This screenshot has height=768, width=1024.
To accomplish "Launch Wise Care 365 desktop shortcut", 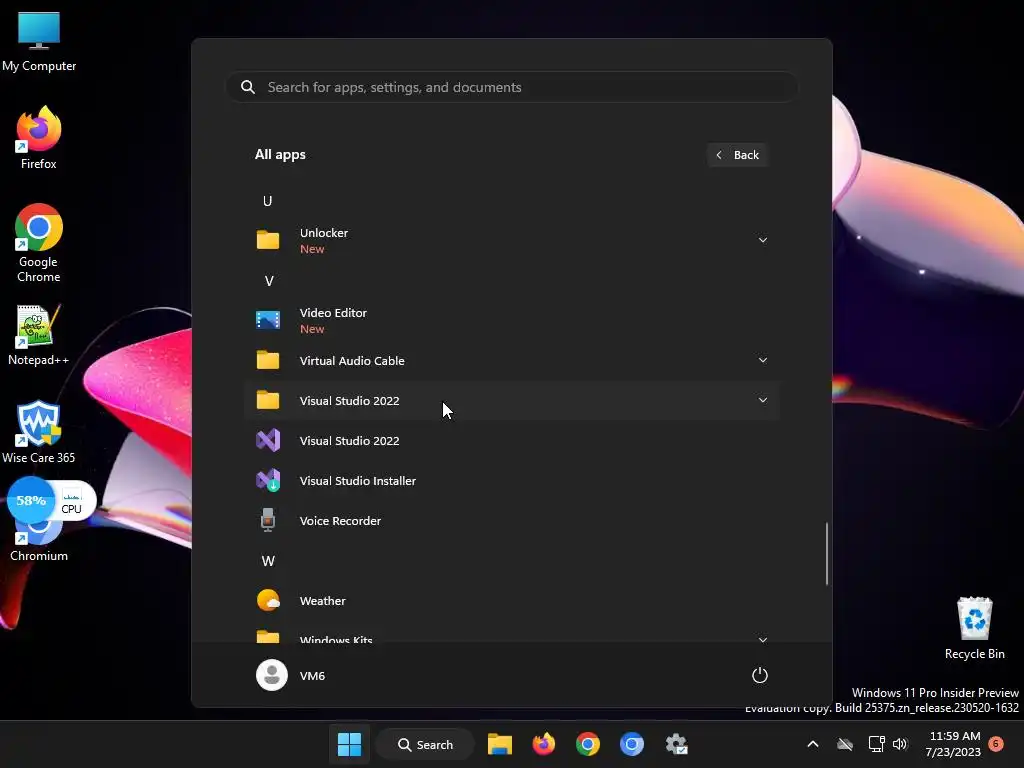I will [x=39, y=432].
